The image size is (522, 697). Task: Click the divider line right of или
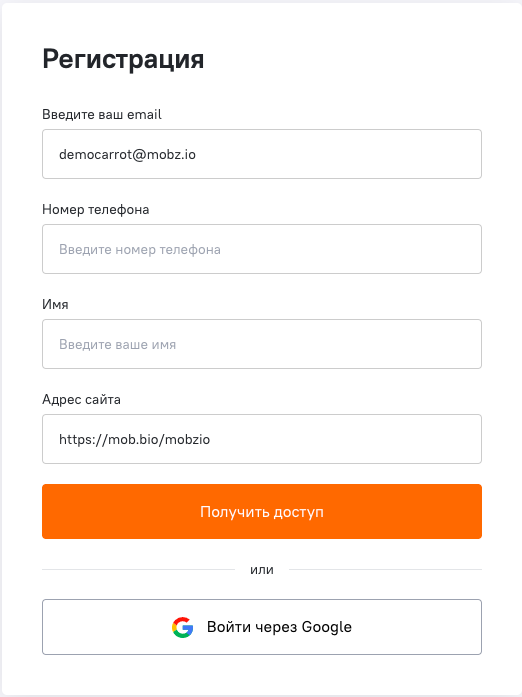pos(385,569)
